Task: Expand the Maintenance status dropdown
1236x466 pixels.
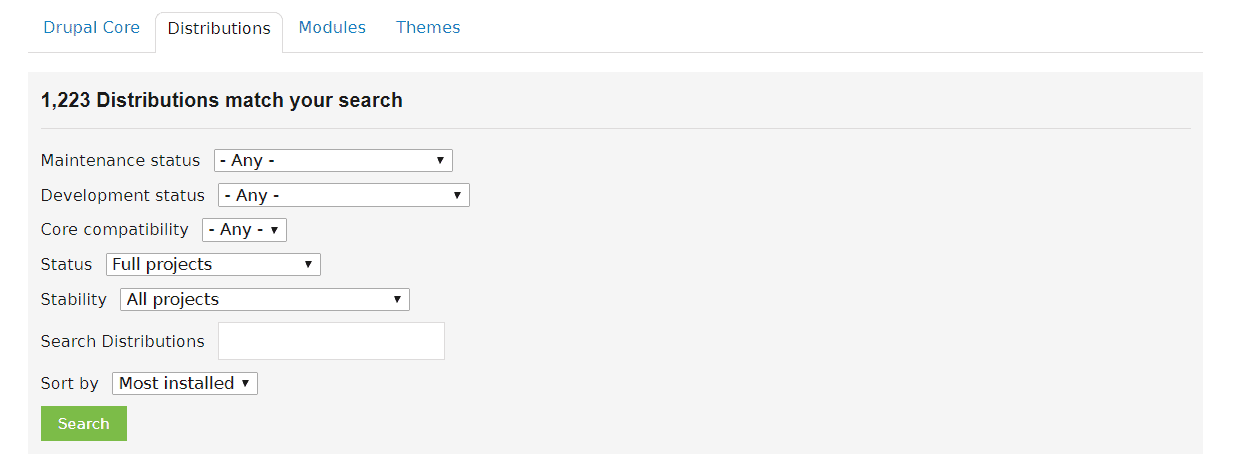Action: [x=333, y=160]
